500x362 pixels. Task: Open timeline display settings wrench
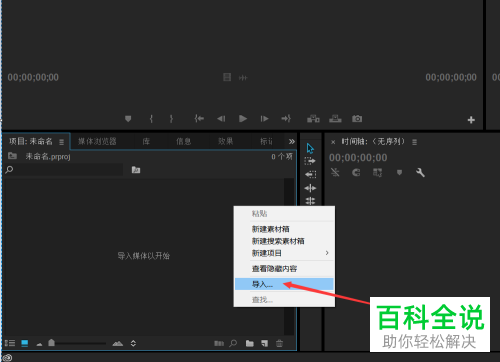[420, 172]
